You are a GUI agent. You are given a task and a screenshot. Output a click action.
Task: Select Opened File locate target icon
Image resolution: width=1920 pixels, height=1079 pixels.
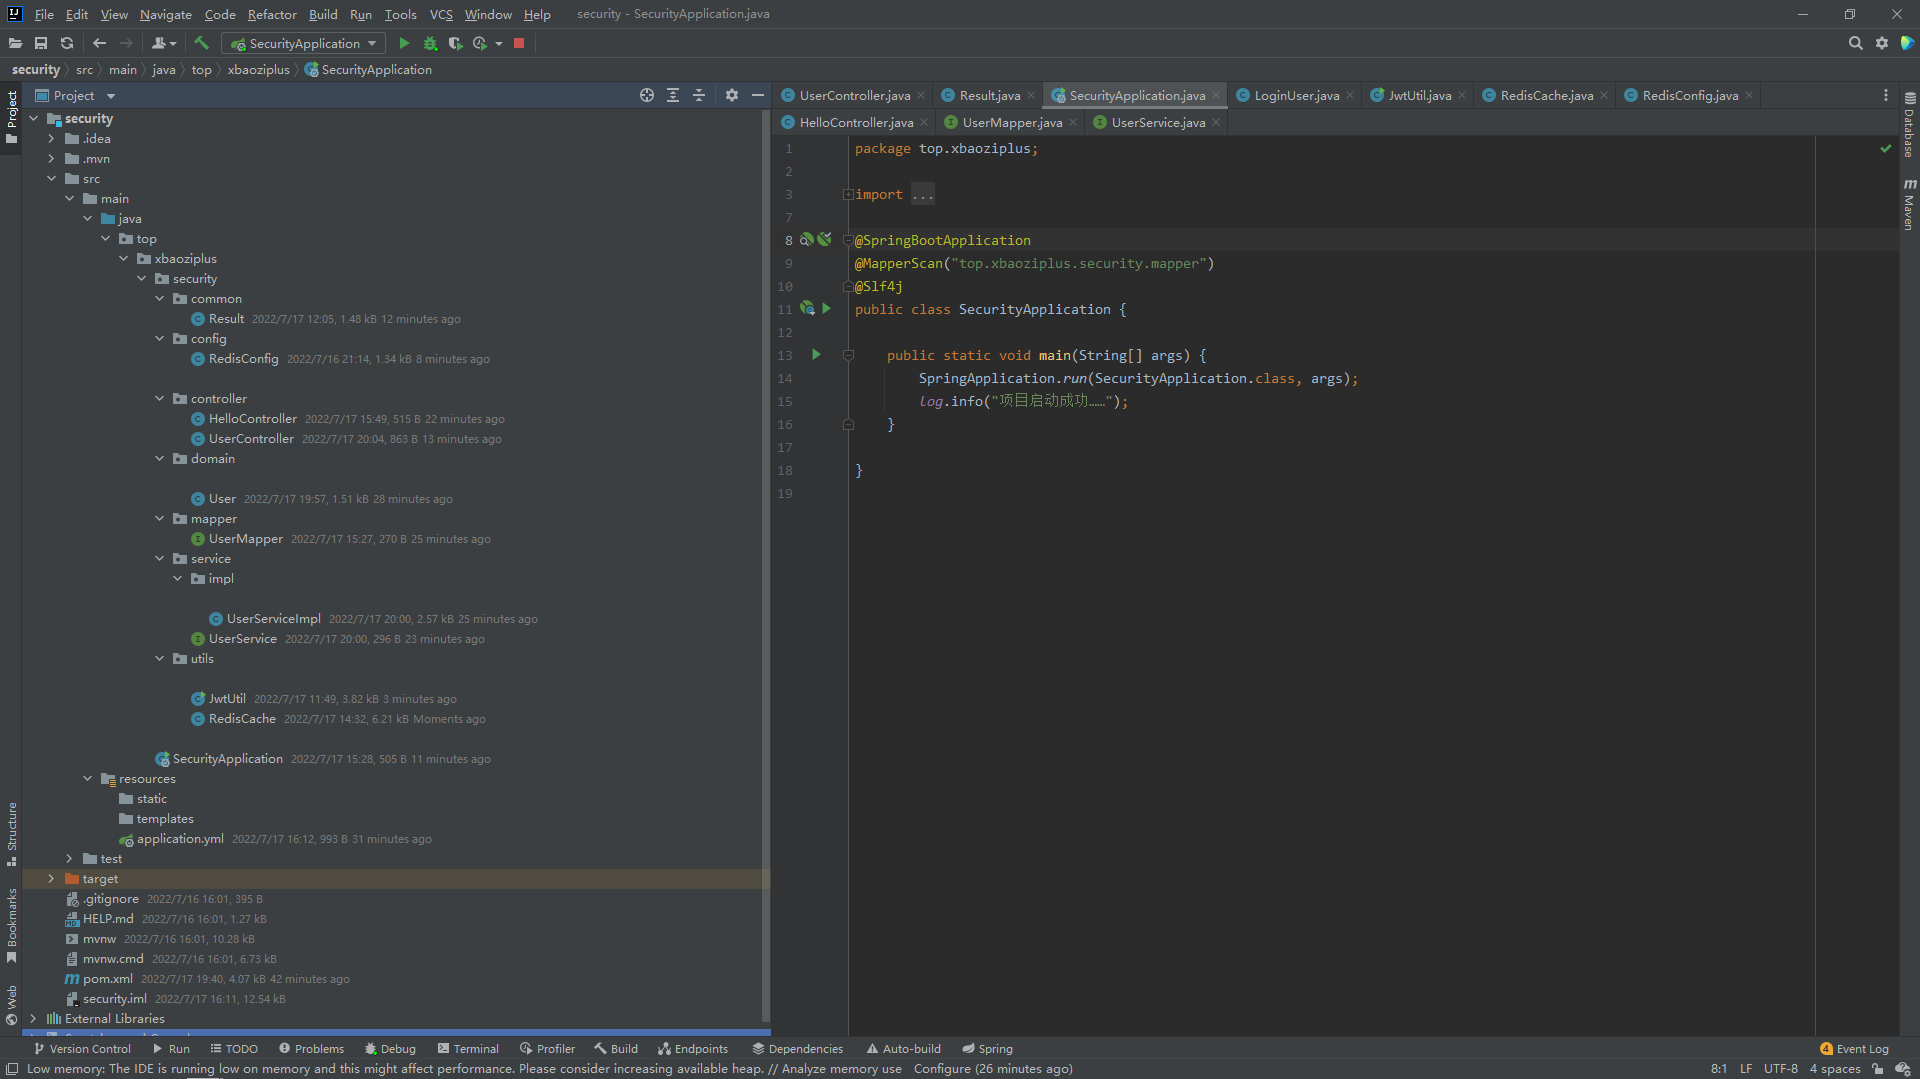[647, 95]
